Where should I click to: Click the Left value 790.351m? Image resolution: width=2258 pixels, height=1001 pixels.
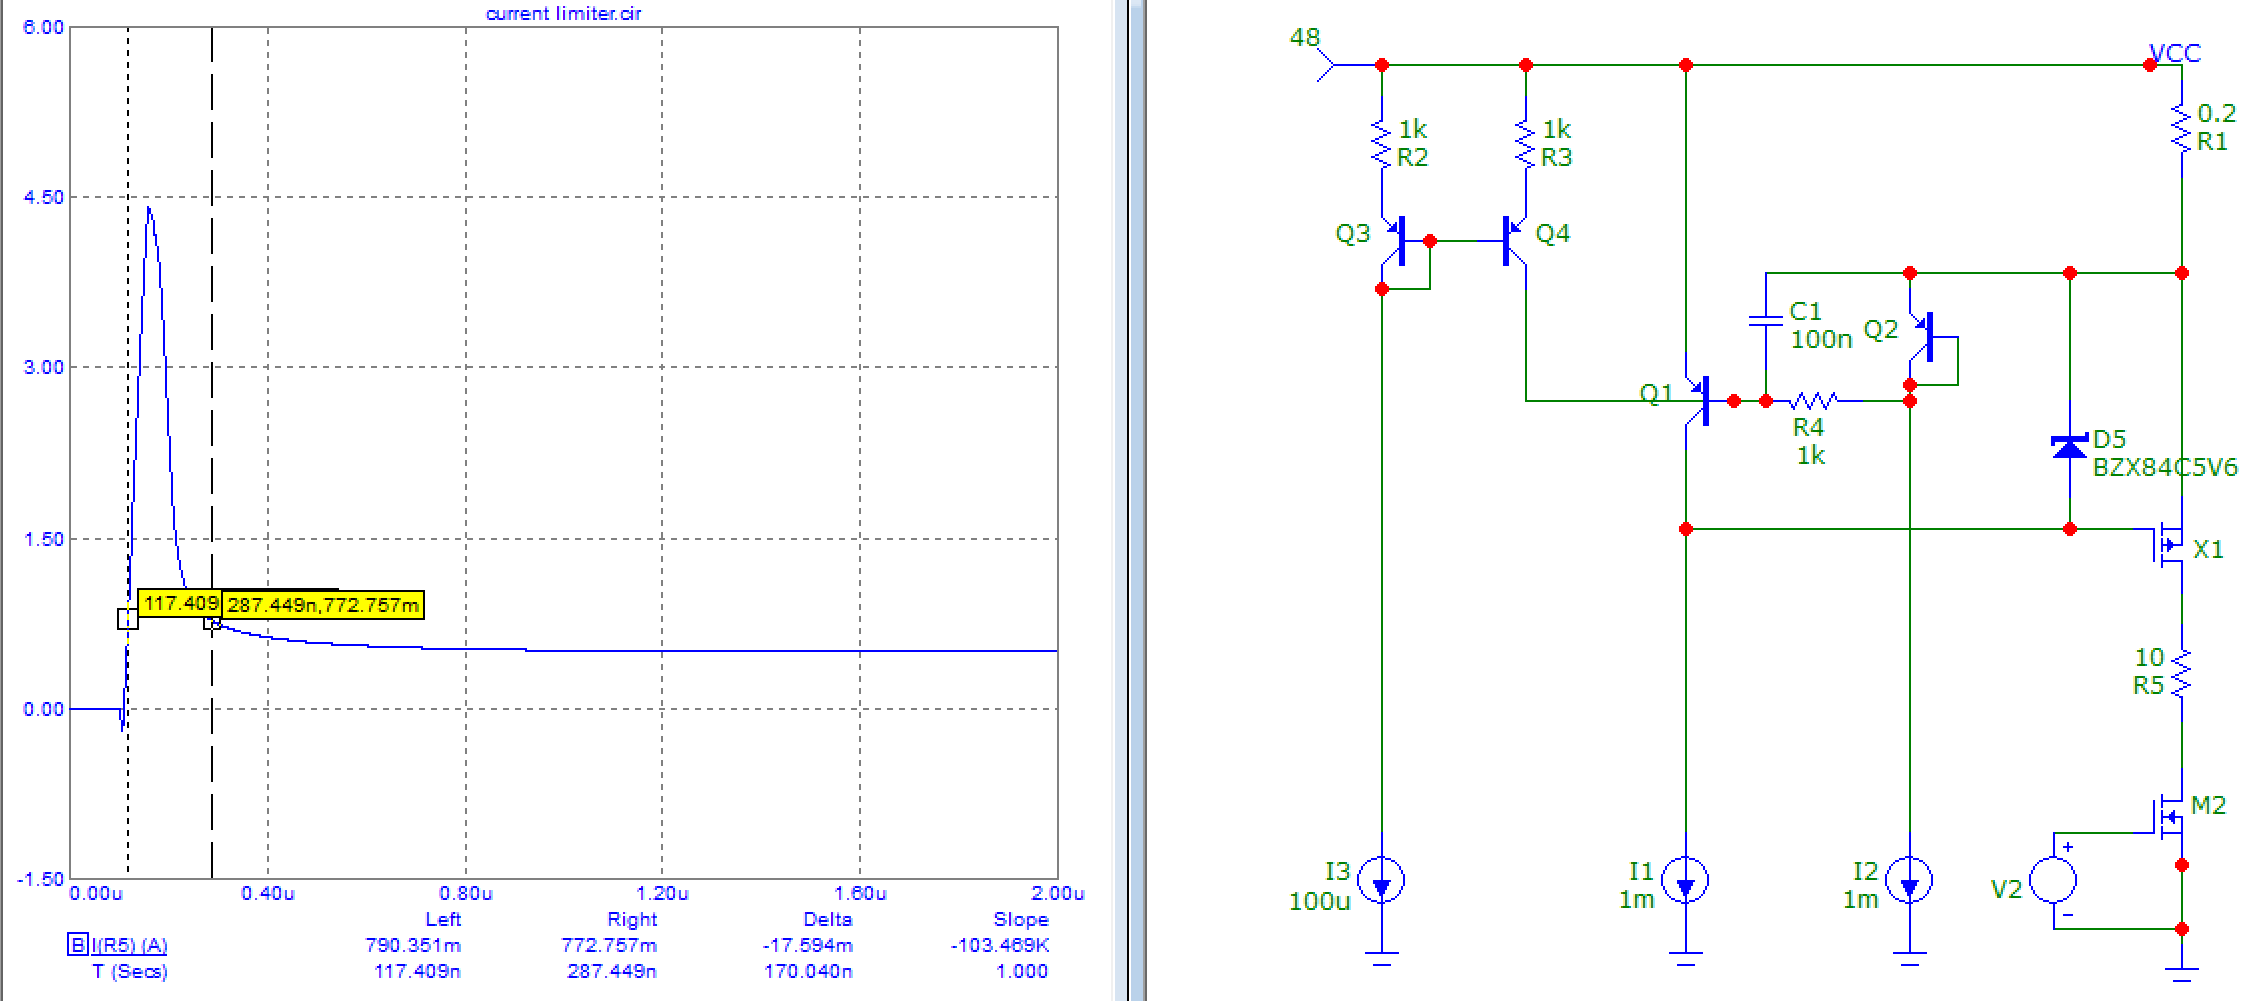point(413,945)
